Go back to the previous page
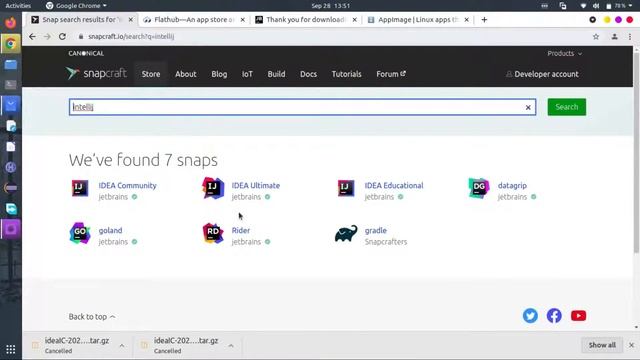The image size is (640, 360). (x=32, y=36)
